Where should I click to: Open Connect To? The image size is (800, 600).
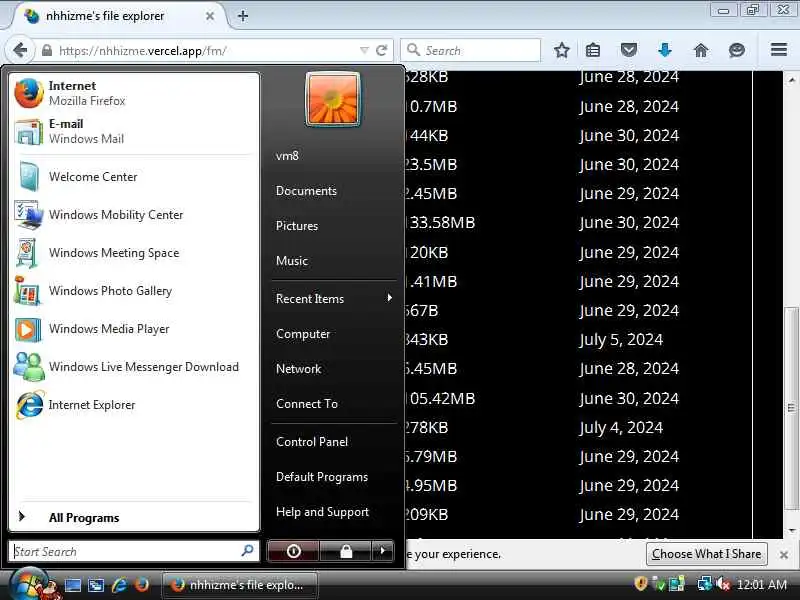click(307, 404)
